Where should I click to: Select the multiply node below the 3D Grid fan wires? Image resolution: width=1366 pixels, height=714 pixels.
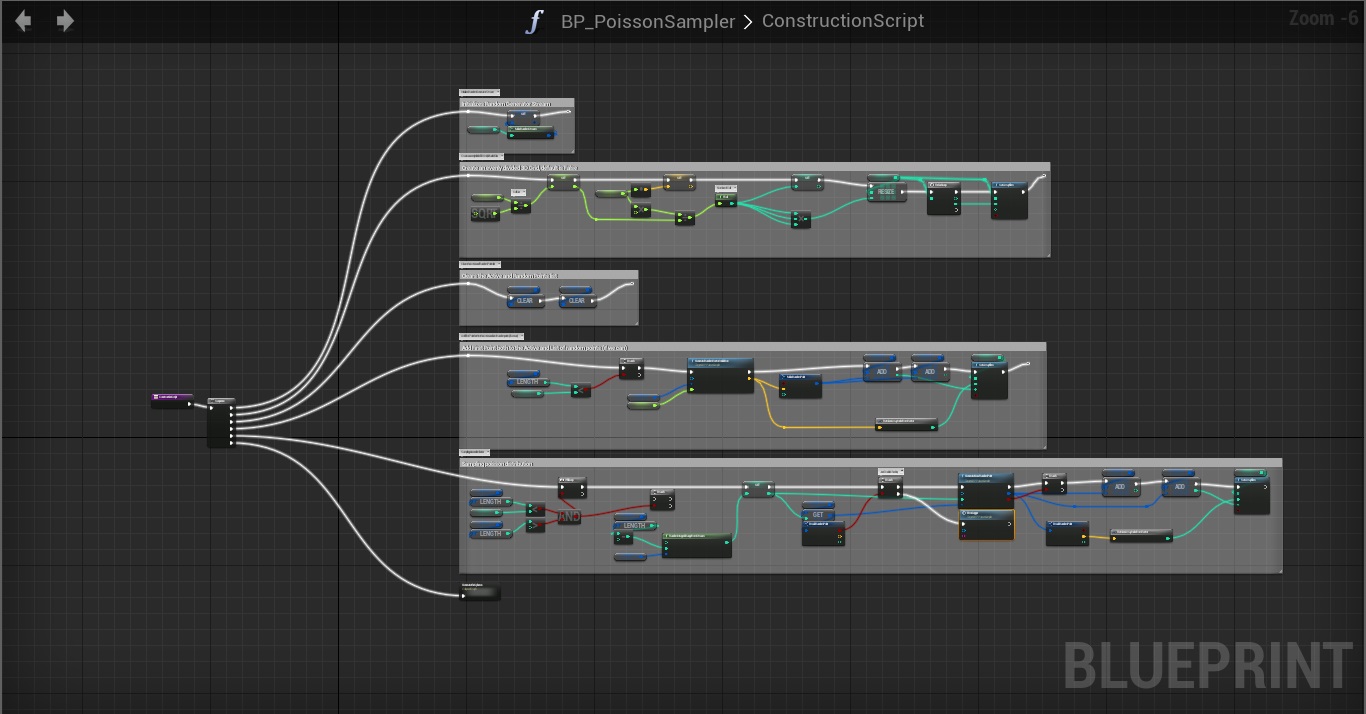800,219
